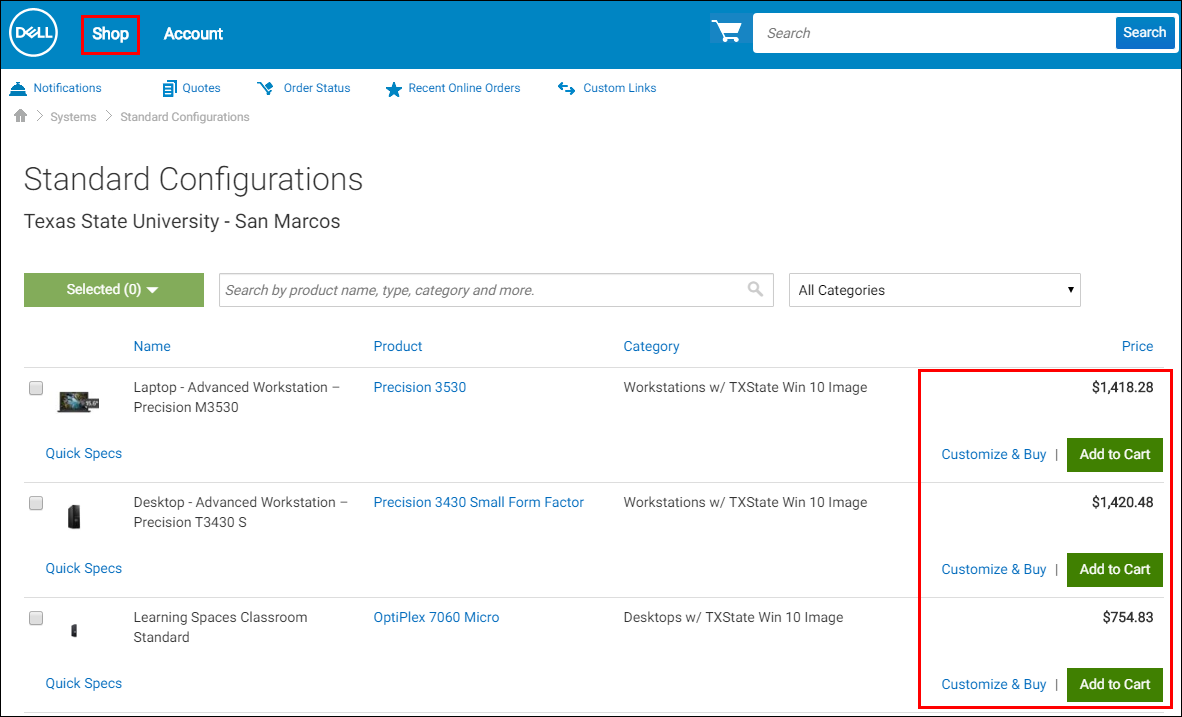Open the Learning Spaces Classroom Standard thumbnail

[x=74, y=630]
